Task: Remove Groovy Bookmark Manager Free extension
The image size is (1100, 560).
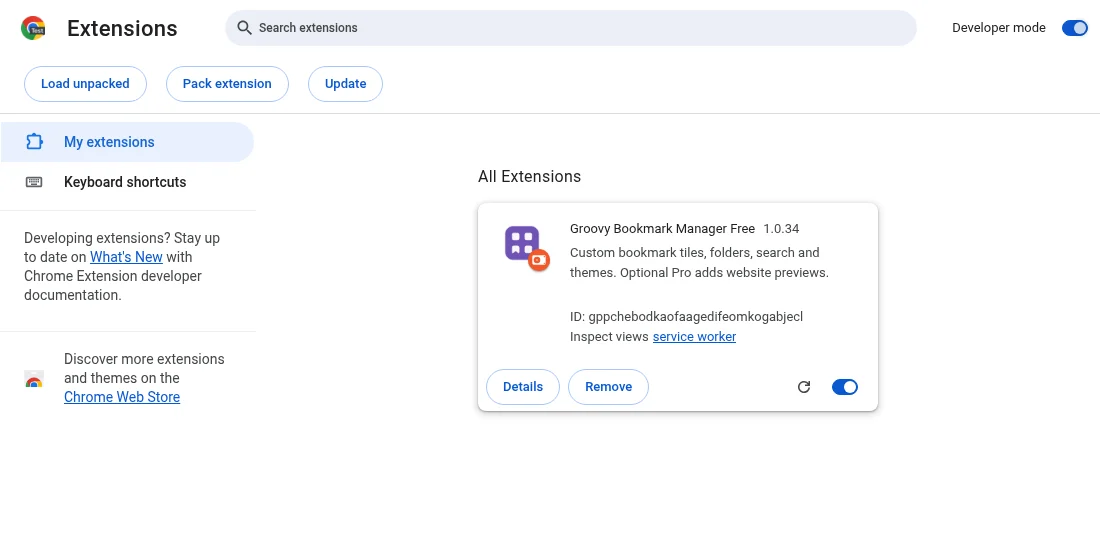Action: tap(608, 387)
